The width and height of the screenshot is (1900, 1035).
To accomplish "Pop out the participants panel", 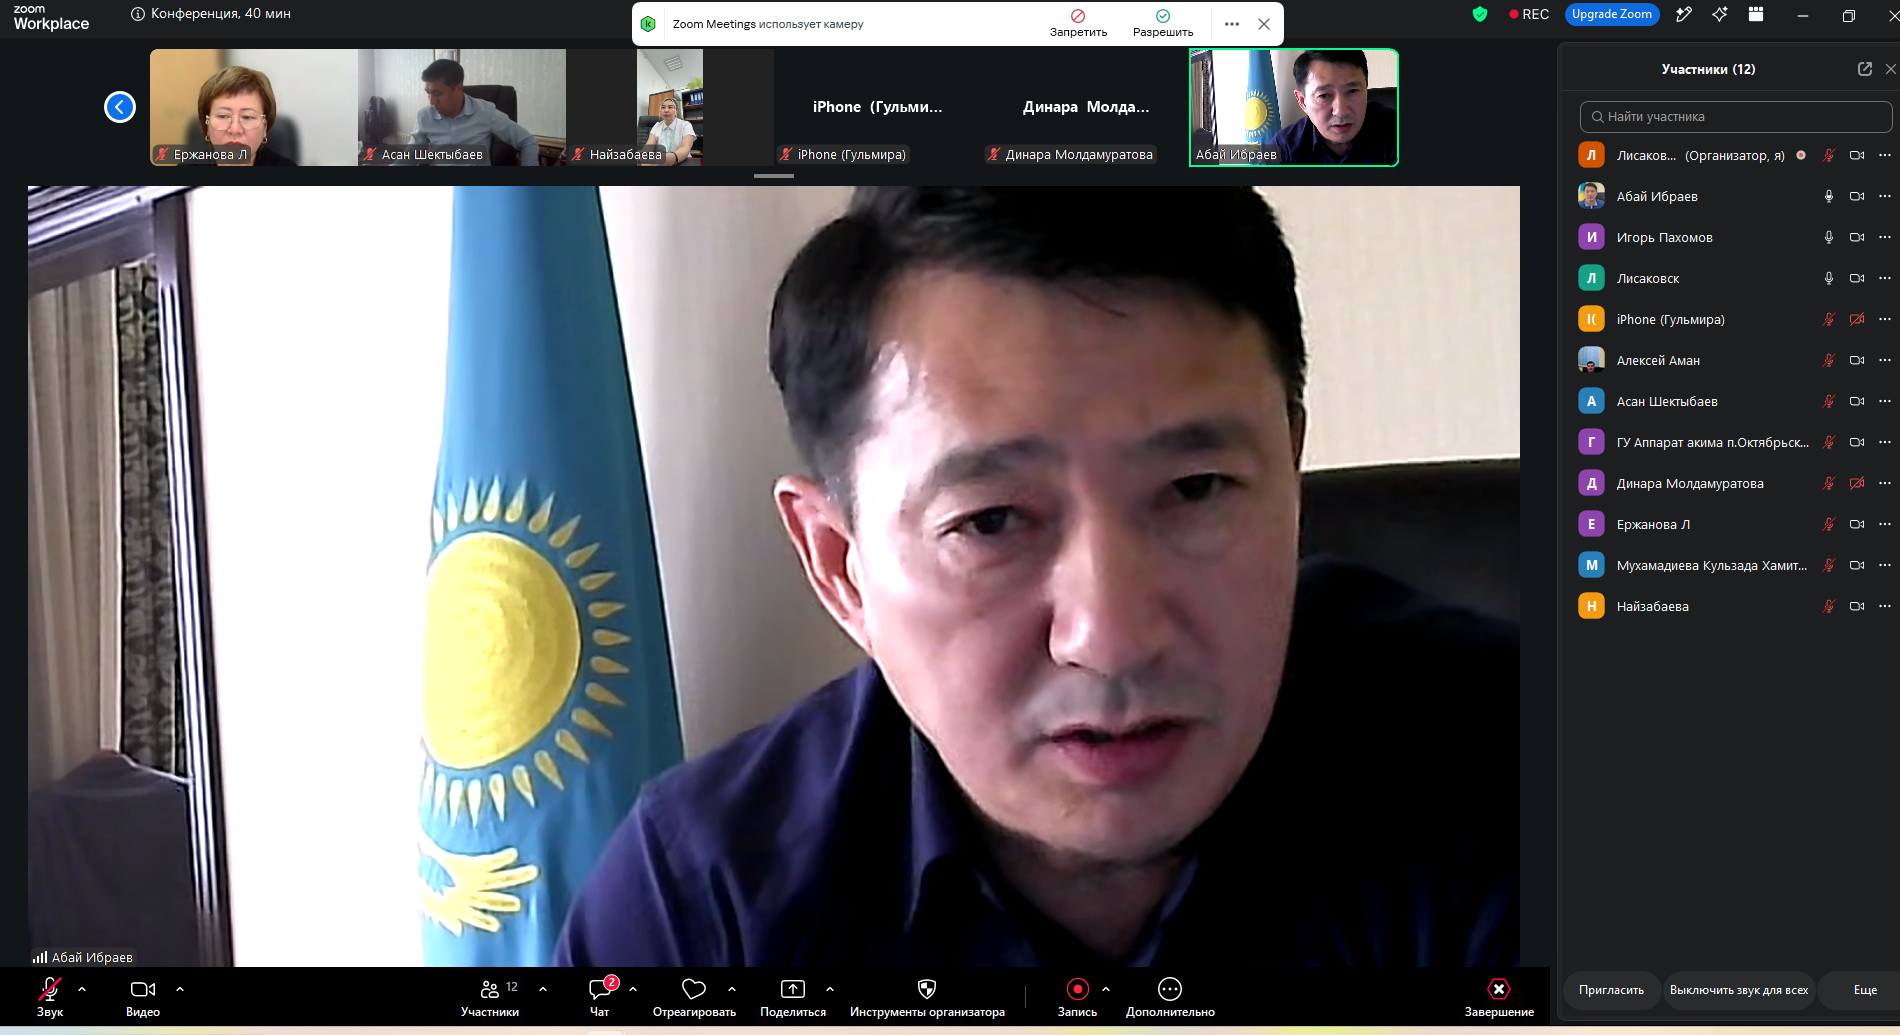I will click(x=1865, y=69).
